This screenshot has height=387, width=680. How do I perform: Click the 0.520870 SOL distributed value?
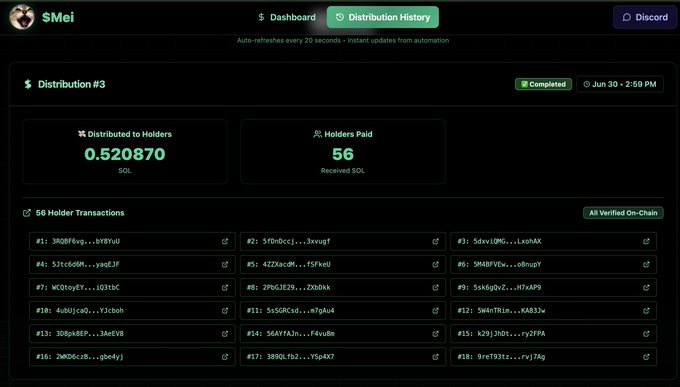click(125, 154)
